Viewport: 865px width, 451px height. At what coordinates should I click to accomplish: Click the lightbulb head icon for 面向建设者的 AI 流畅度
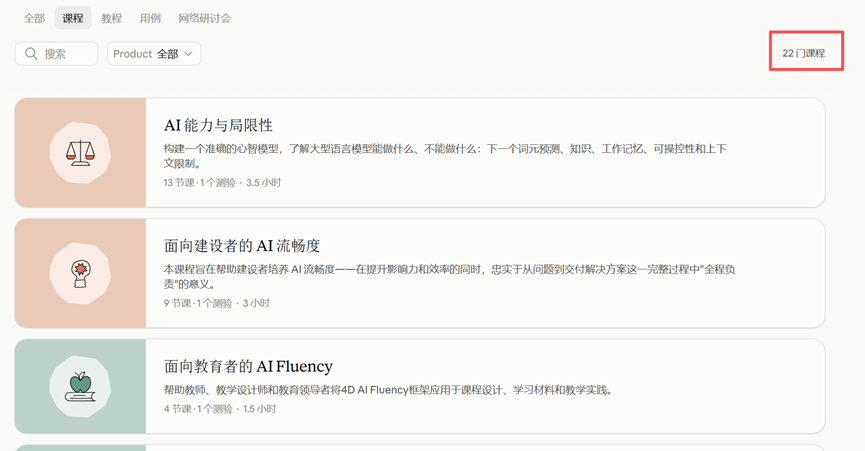[81, 274]
